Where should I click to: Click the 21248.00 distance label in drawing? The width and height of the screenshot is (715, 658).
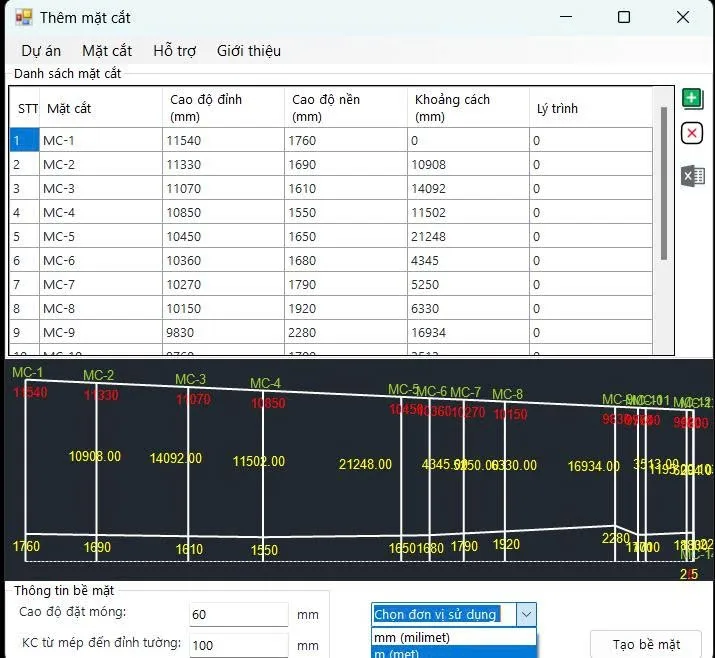(x=365, y=464)
